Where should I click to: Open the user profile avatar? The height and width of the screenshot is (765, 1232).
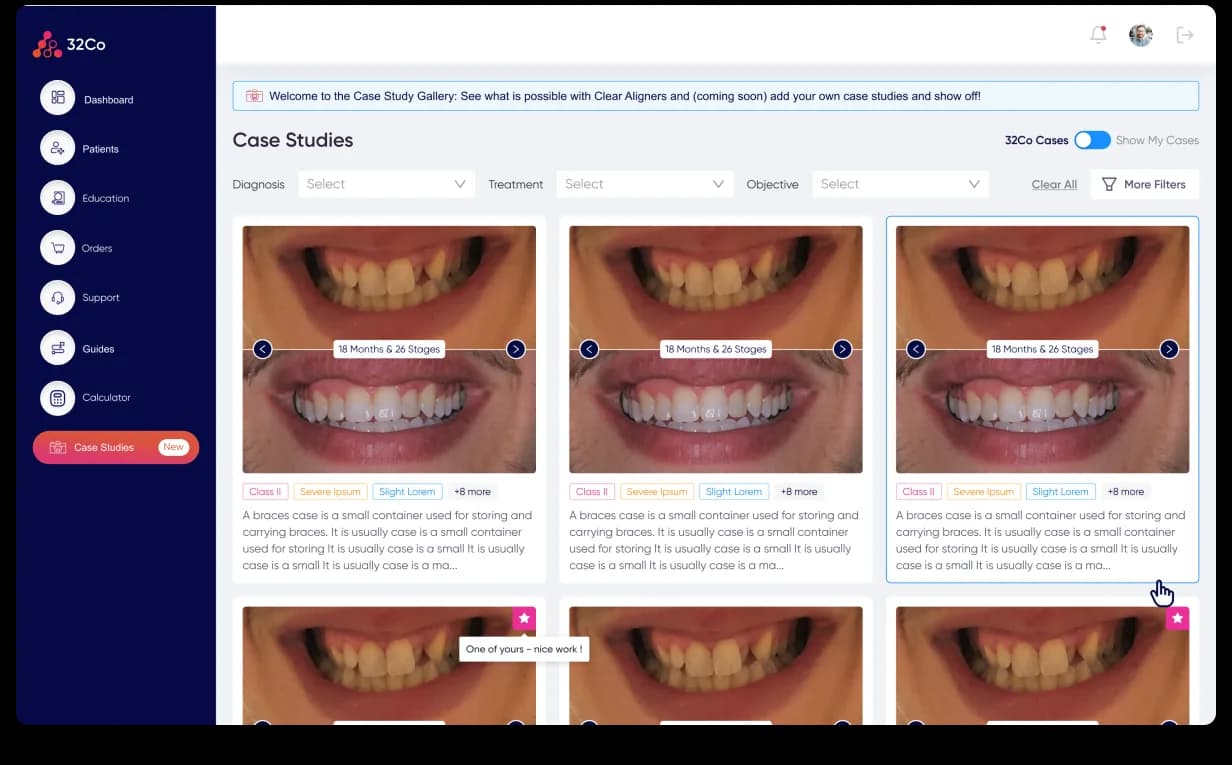coord(1141,35)
